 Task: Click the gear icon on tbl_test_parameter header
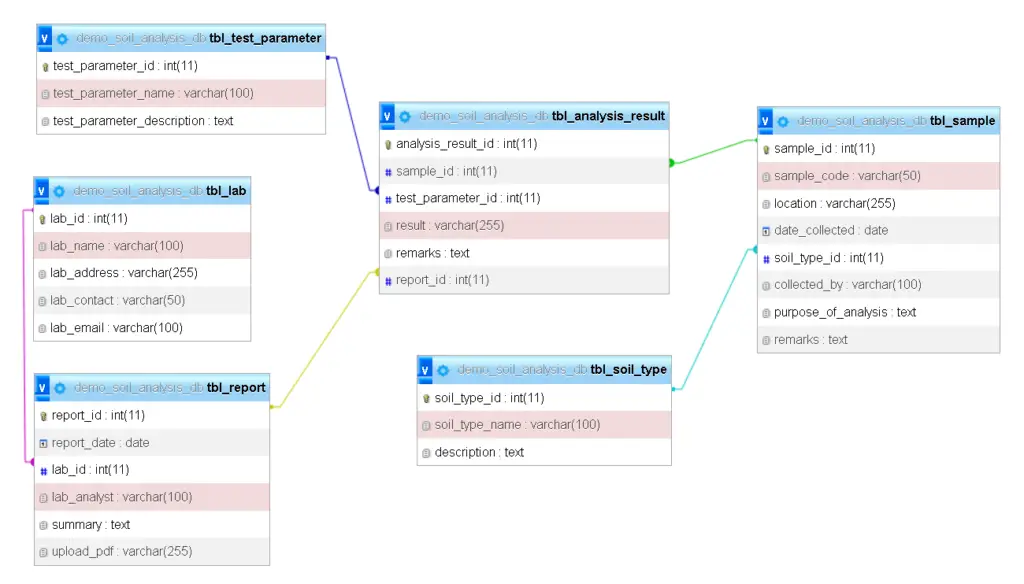(62, 37)
